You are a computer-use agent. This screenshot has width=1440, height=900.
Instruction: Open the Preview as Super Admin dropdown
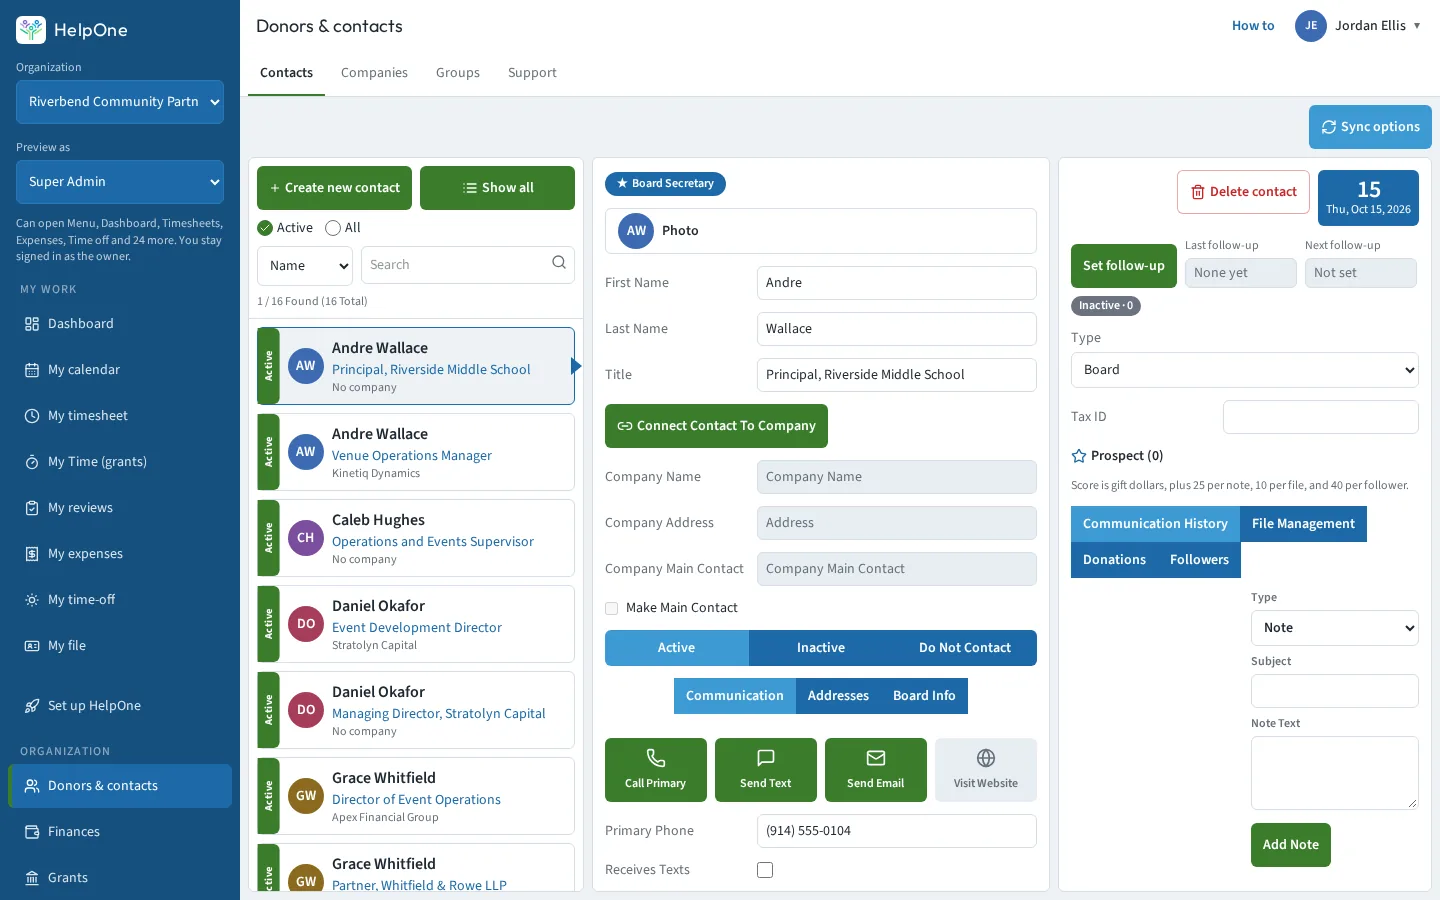coord(120,182)
